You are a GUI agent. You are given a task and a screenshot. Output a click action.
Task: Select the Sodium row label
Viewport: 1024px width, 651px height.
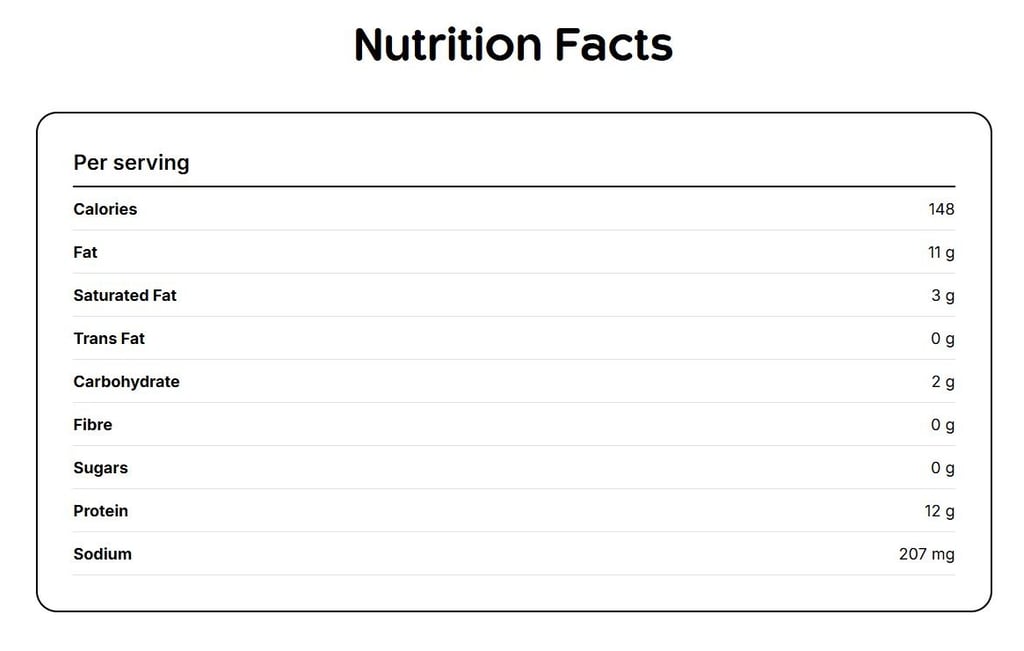point(103,554)
